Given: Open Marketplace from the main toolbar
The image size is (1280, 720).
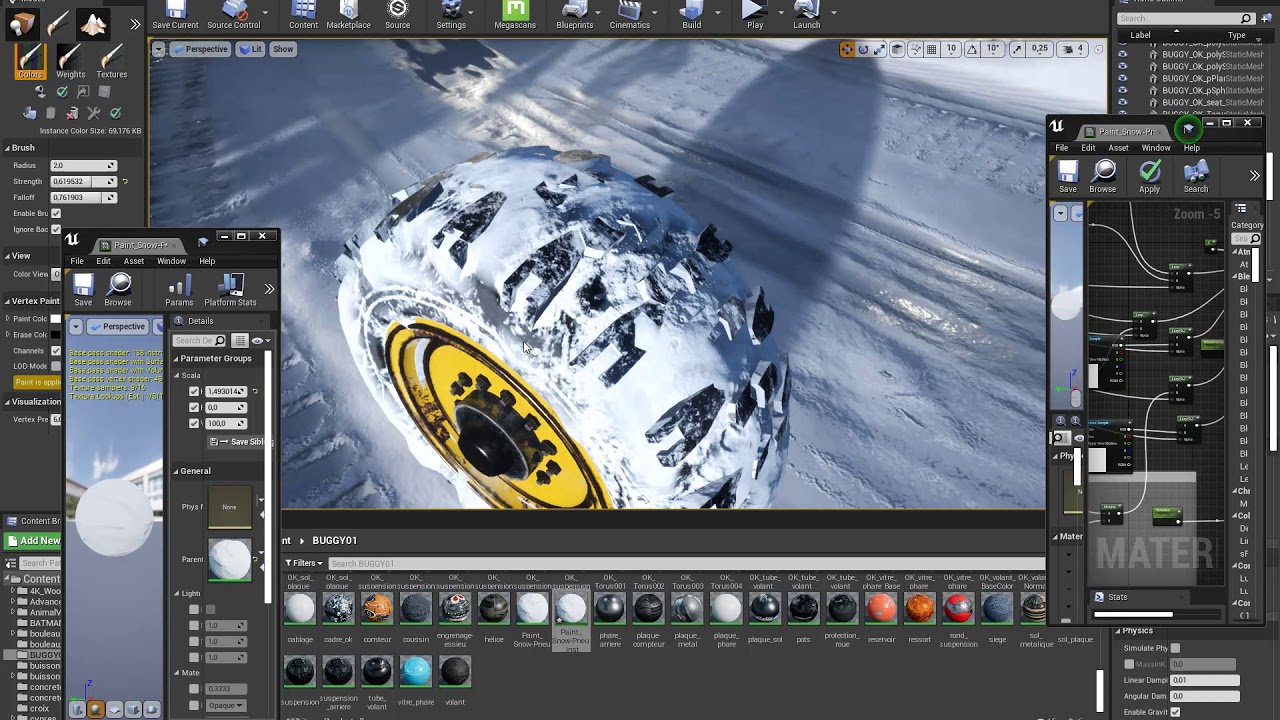Looking at the screenshot, I should pos(348,15).
